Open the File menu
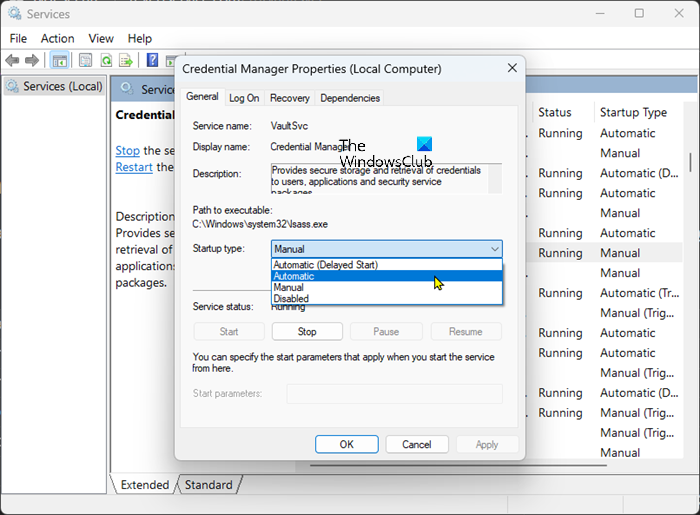The image size is (700, 515). 18,39
